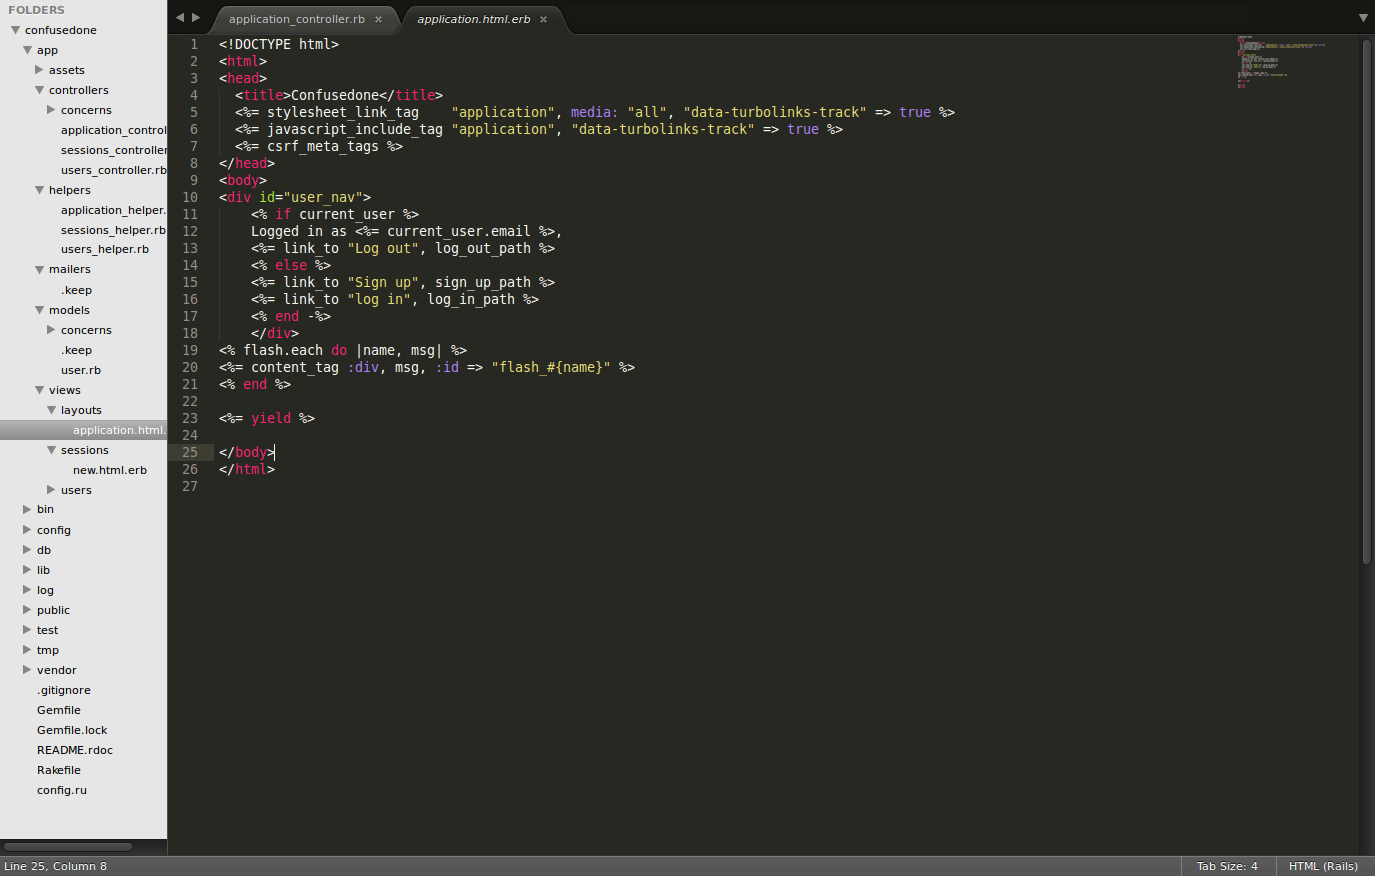Collapse the layouts folder
This screenshot has width=1375, height=876.
[52, 410]
